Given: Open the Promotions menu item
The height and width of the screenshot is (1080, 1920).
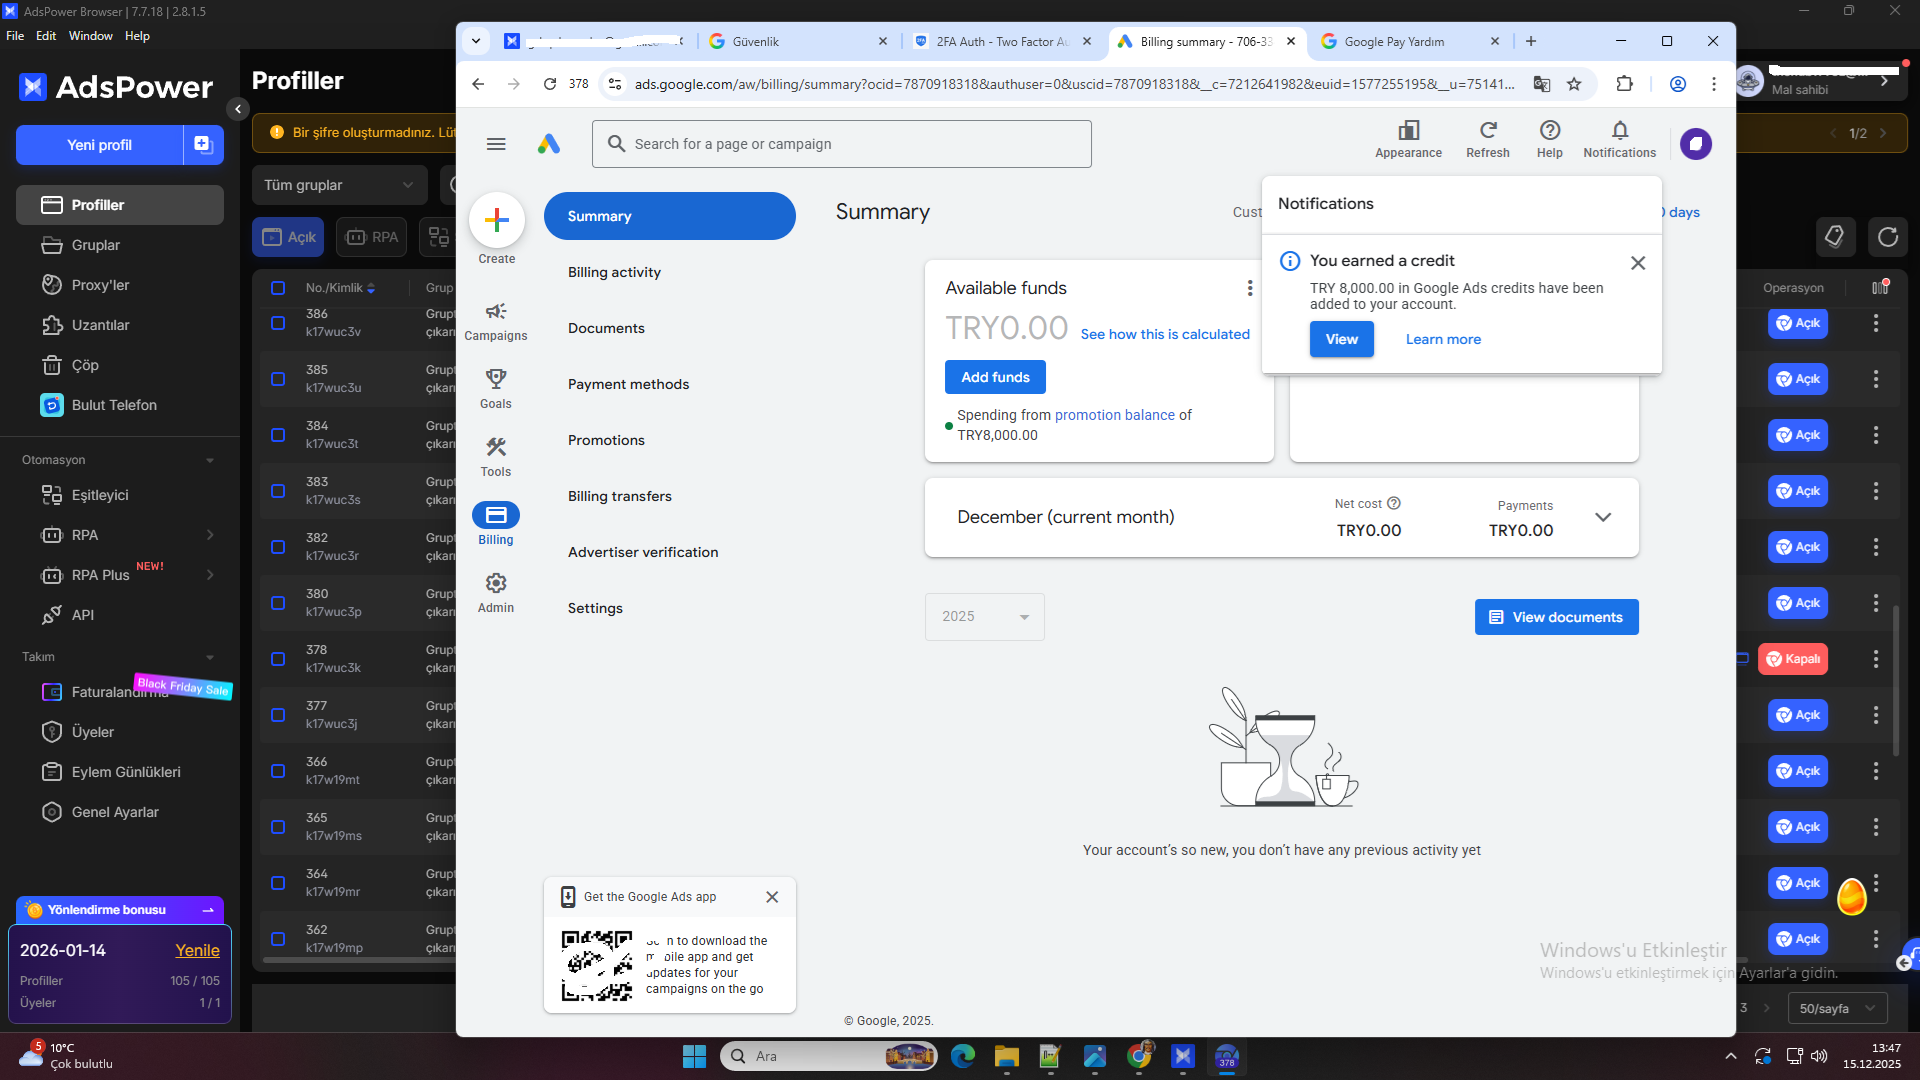Looking at the screenshot, I should [606, 440].
